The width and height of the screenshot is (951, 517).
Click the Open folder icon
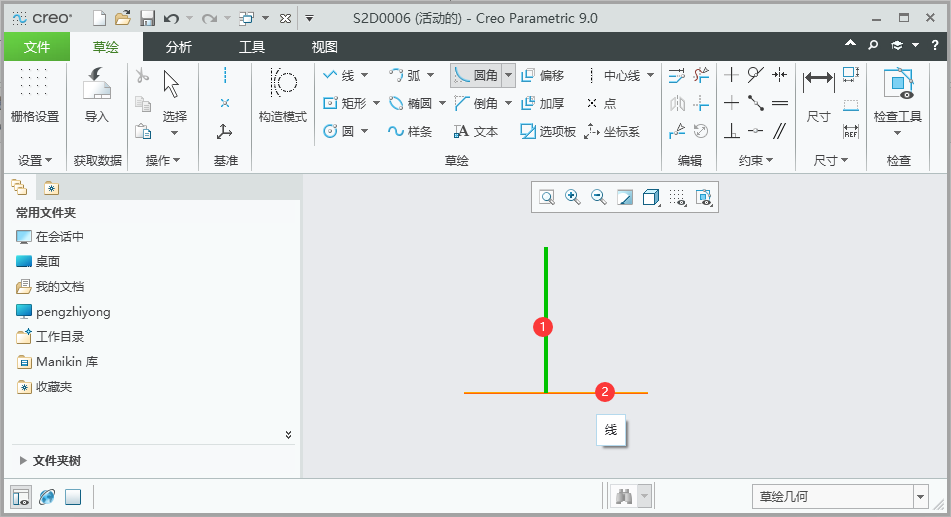[123, 18]
